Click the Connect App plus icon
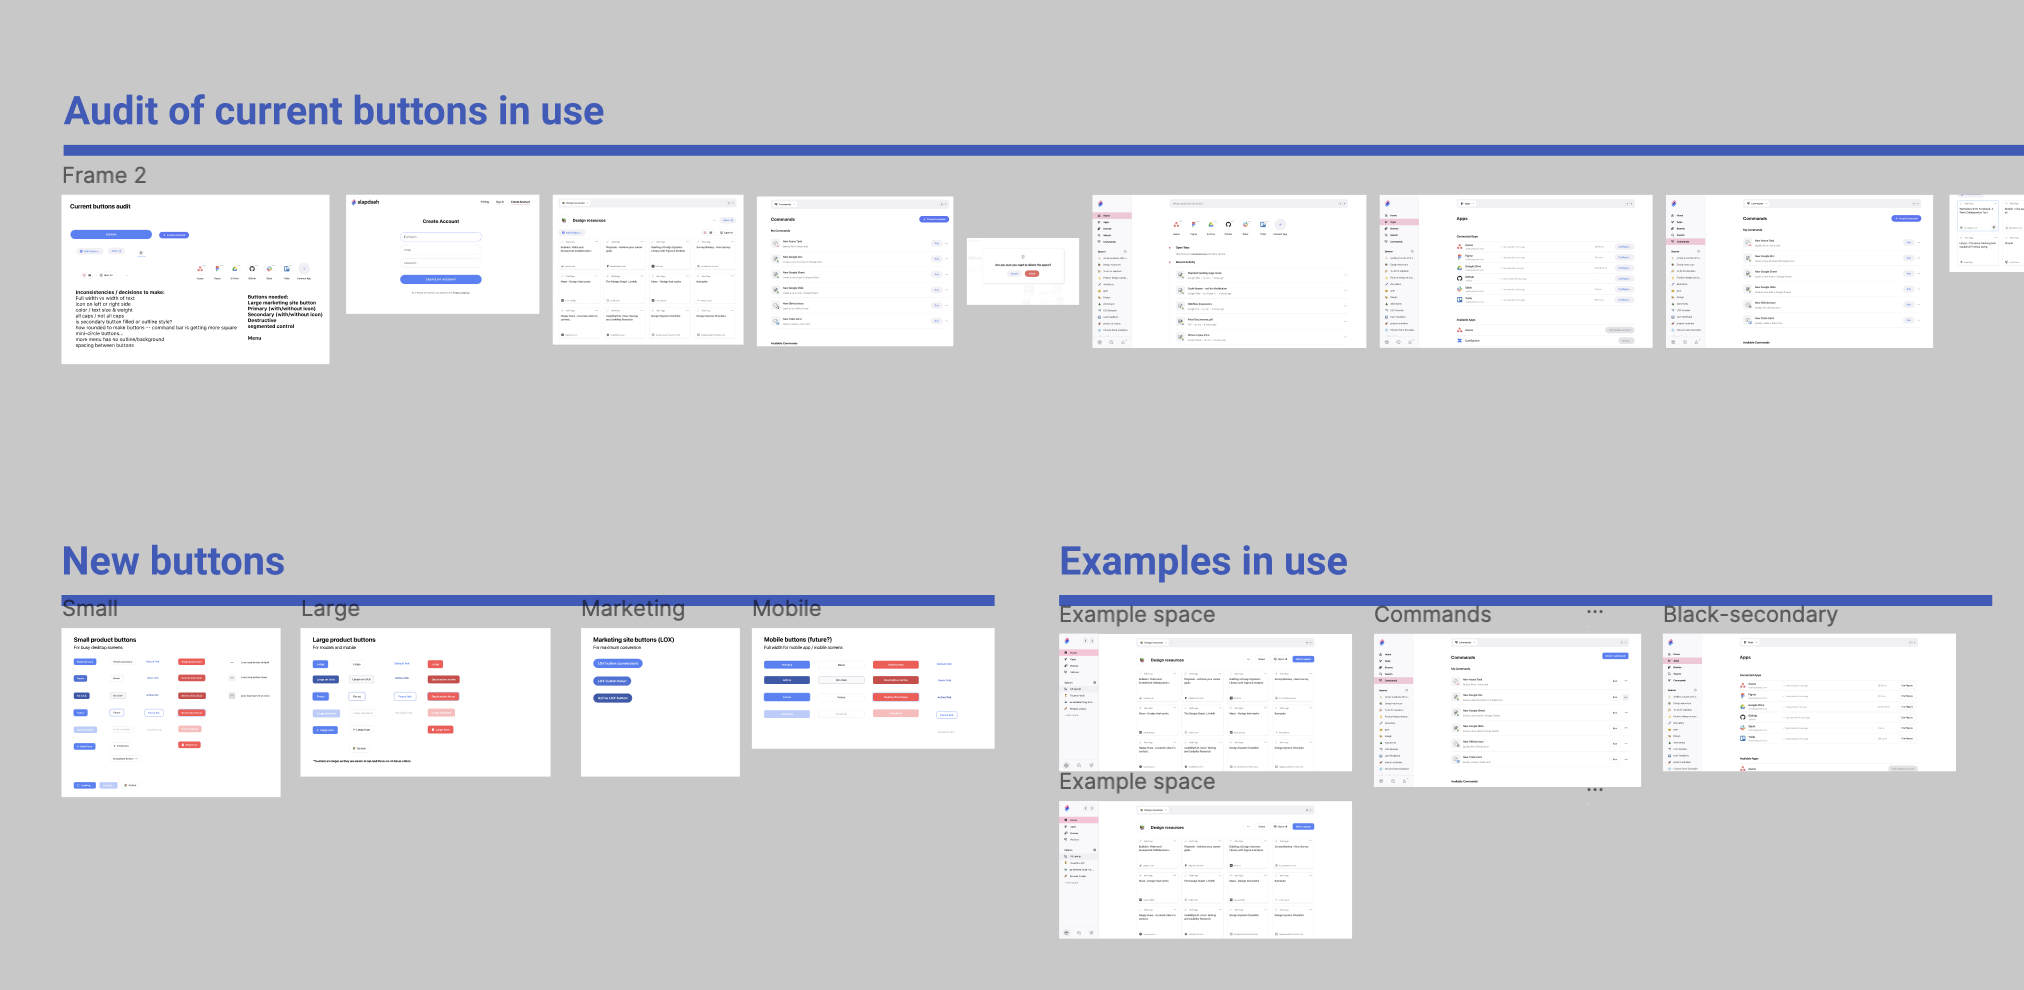 (304, 269)
